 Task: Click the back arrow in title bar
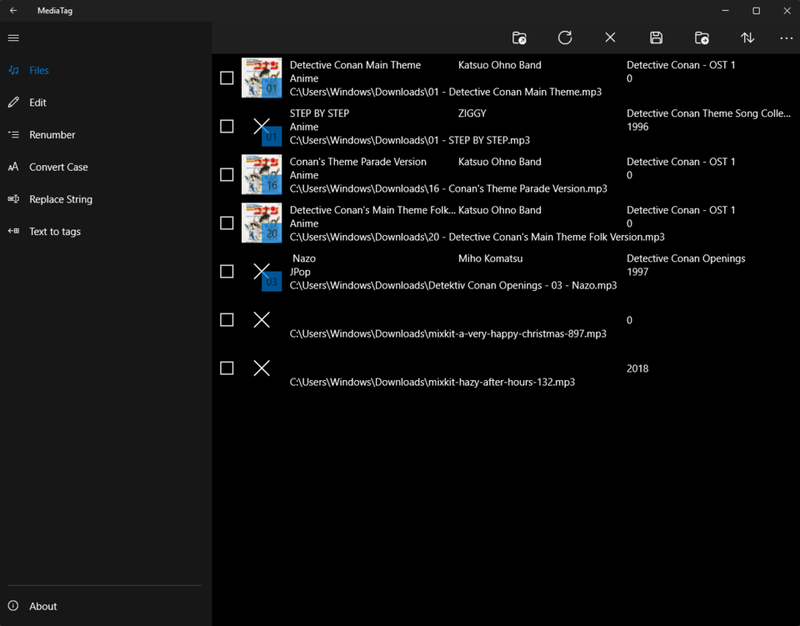[13, 10]
